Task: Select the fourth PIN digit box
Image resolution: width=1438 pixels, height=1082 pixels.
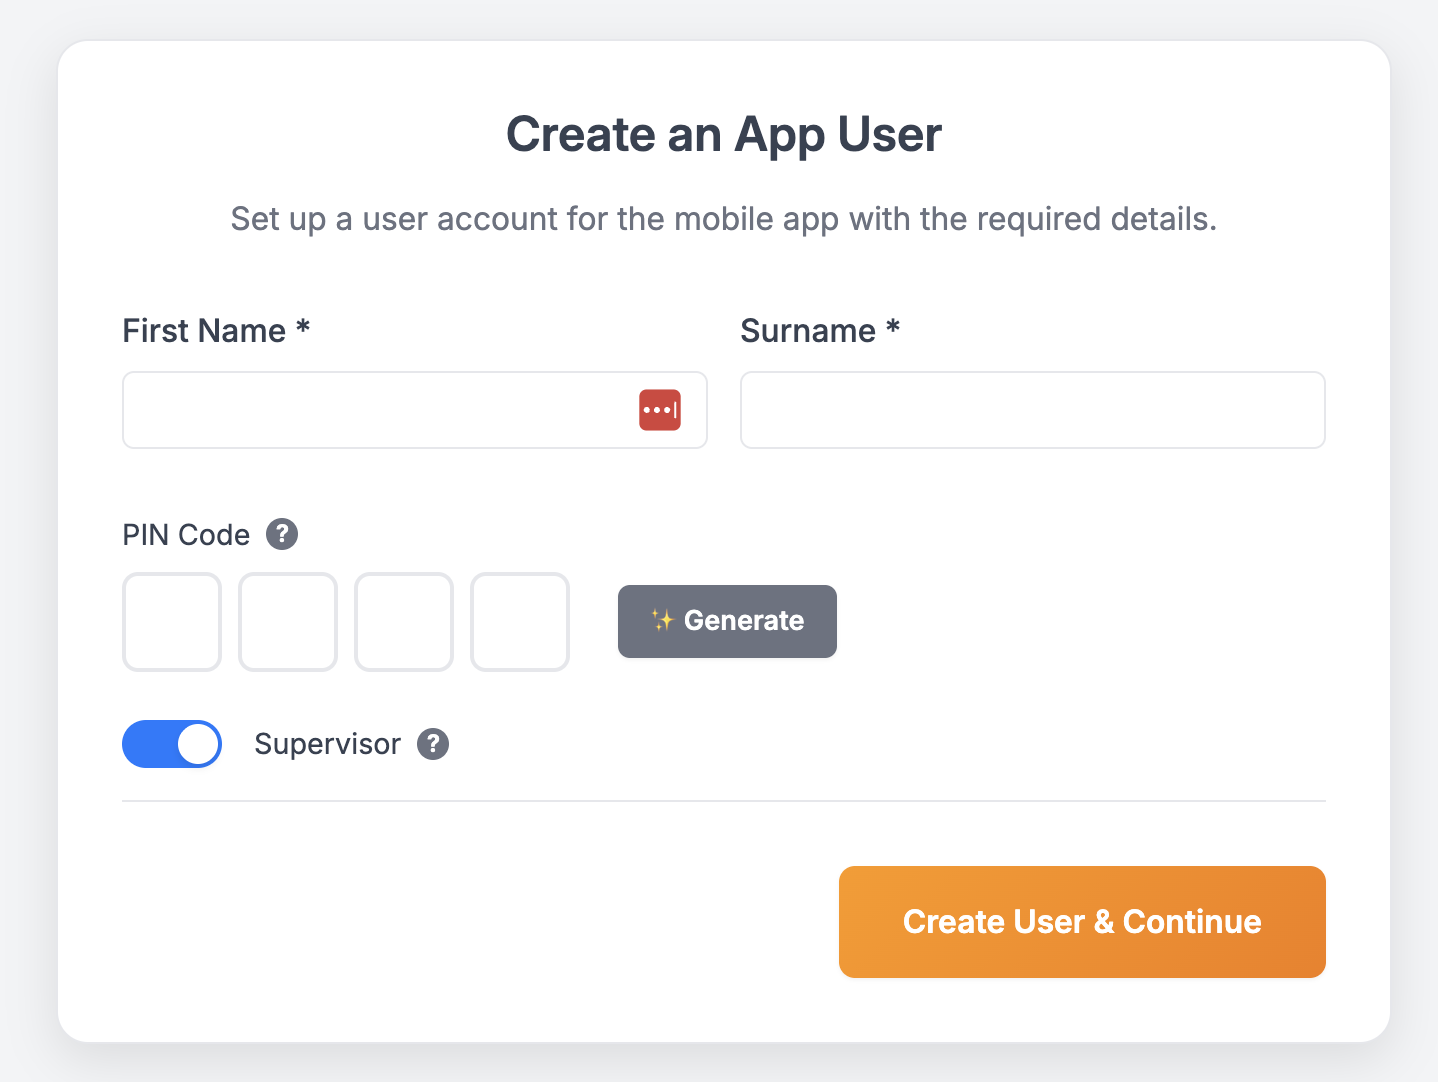Action: (x=520, y=622)
